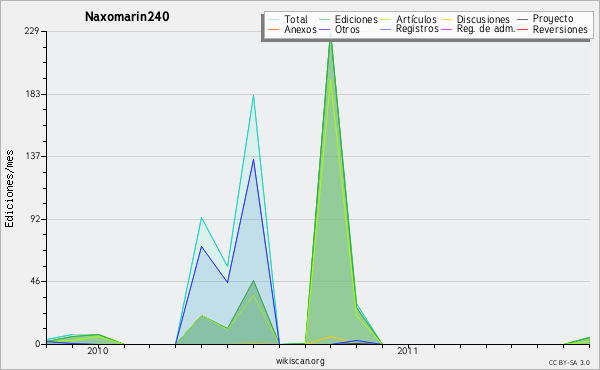Select the Total legend entry
This screenshot has width=600, height=370.
click(296, 19)
